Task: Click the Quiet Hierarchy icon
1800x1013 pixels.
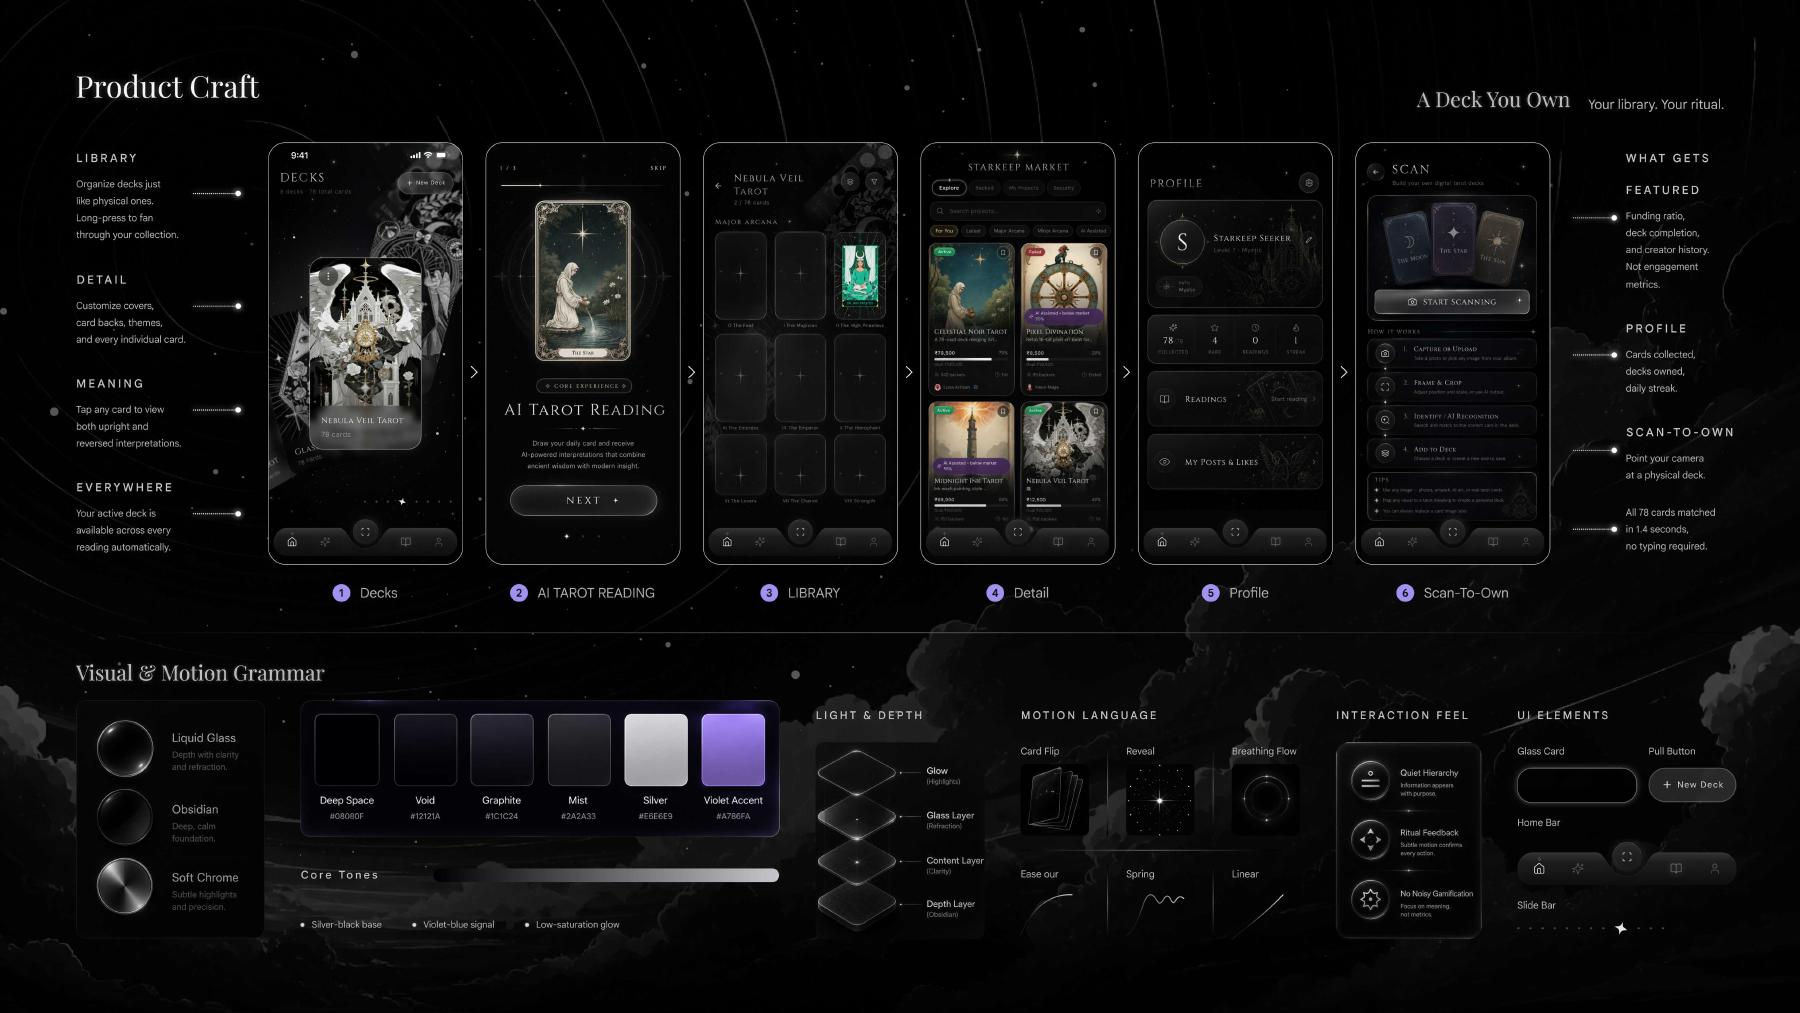Action: click(1370, 781)
